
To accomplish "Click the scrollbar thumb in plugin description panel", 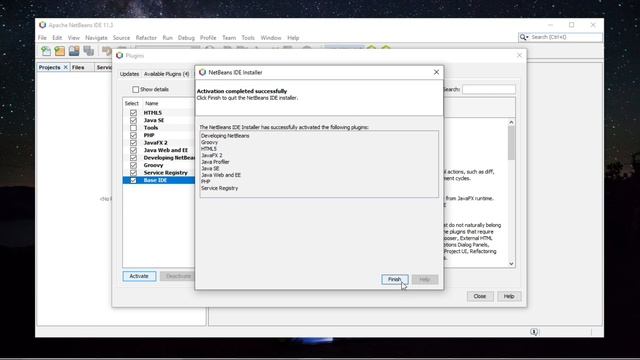I will (x=511, y=143).
